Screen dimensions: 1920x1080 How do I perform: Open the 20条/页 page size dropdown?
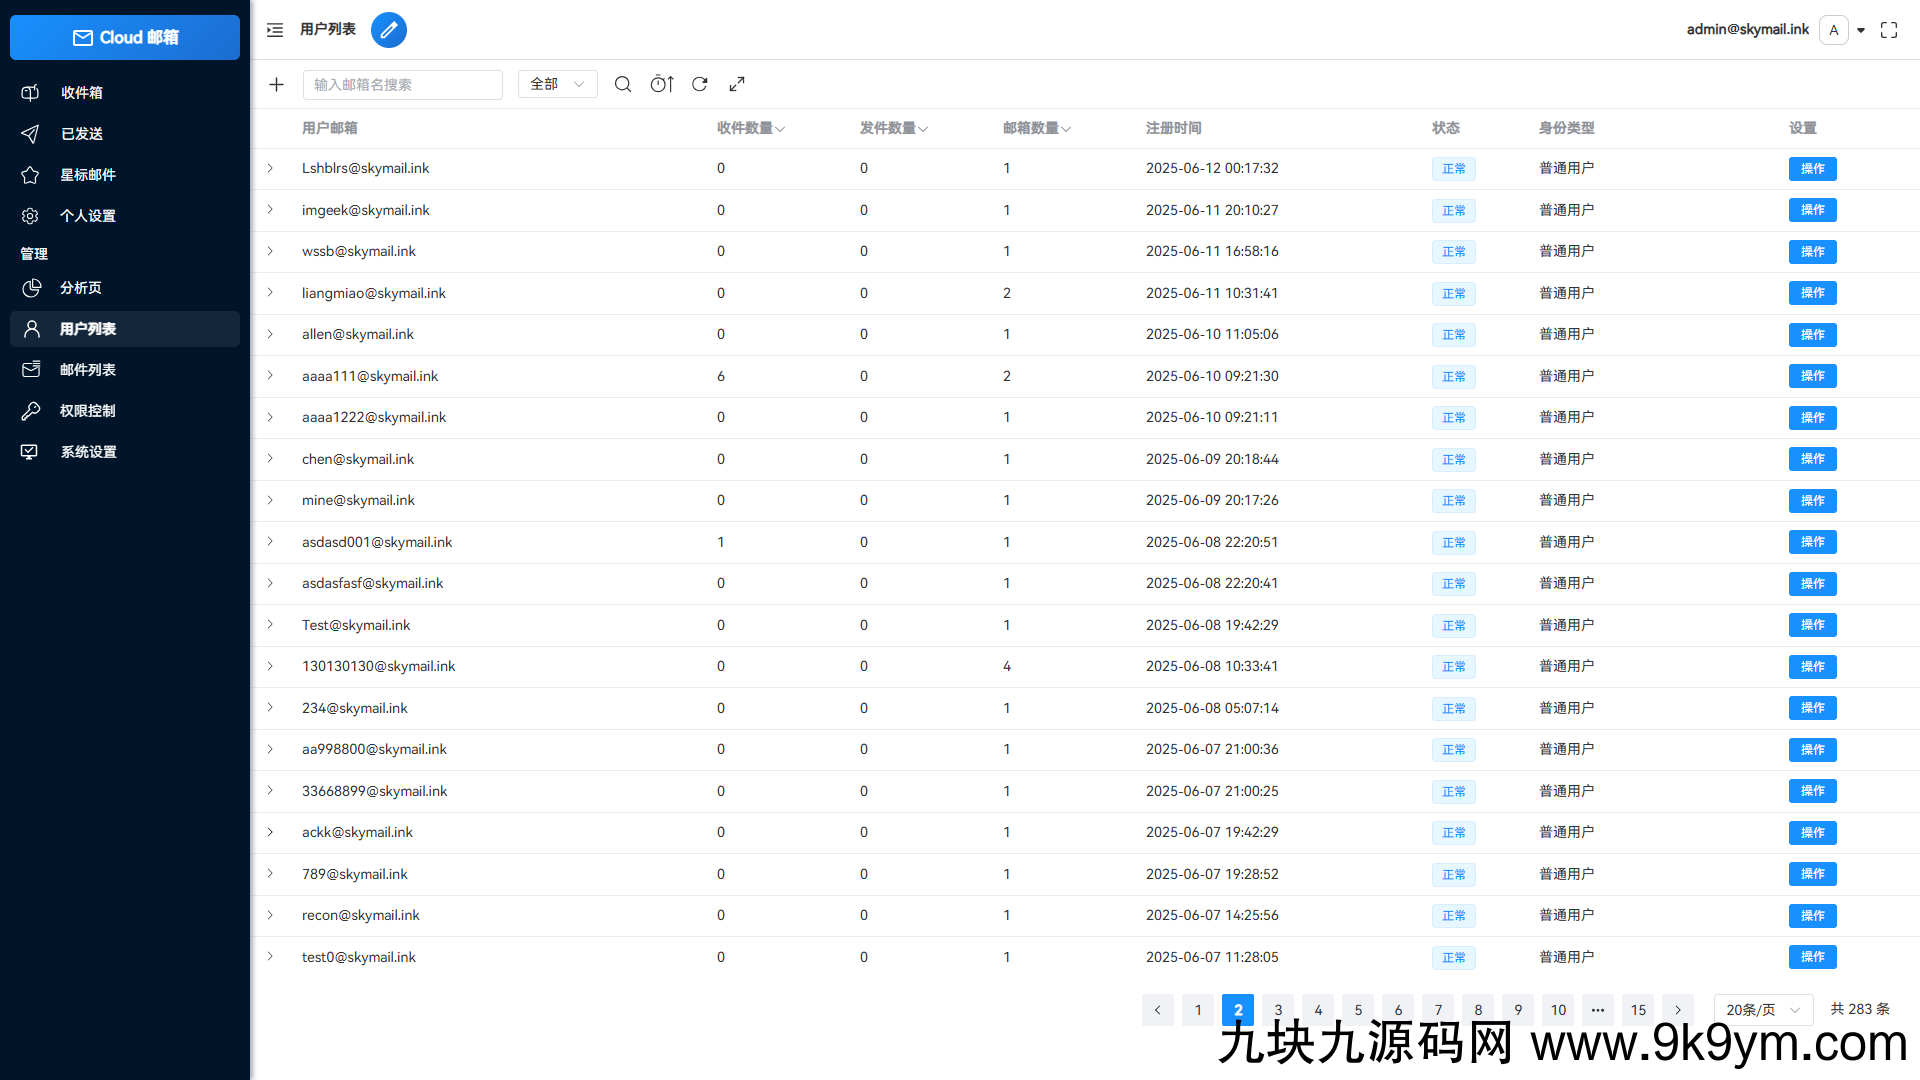[x=1762, y=1009]
